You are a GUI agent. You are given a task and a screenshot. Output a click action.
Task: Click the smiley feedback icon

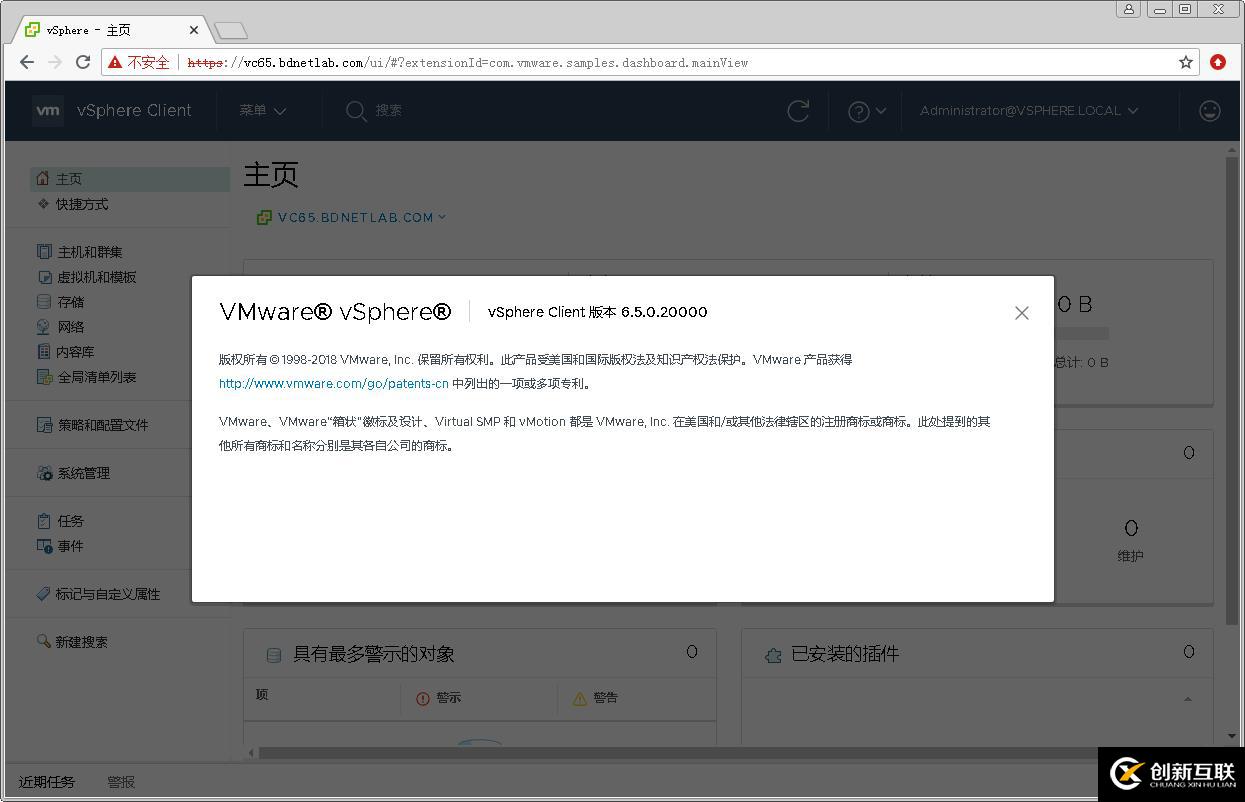pyautogui.click(x=1210, y=111)
